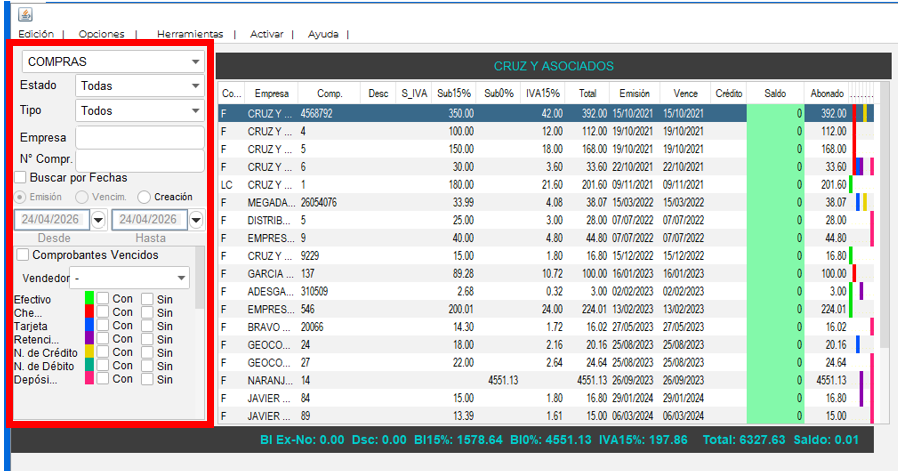Sort by the Saldo column header
Screen dimensions: 898x471
click(x=775, y=93)
